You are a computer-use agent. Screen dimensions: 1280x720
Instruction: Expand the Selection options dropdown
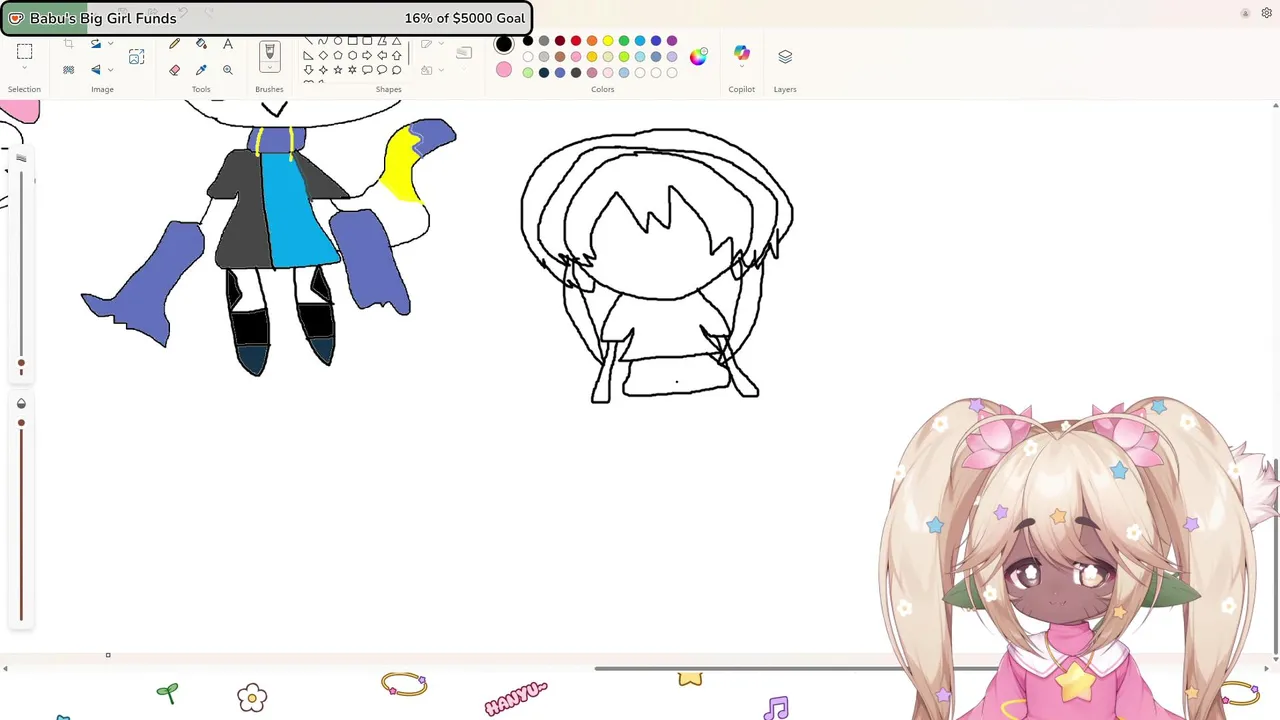click(x=24, y=67)
